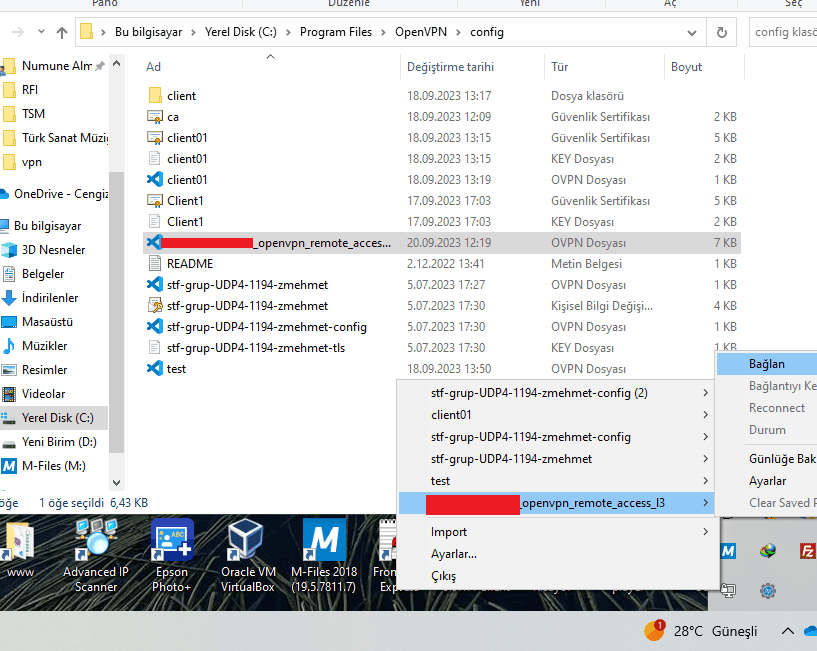Open M-Files 2018 desktop icon
Screen dimensions: 817x651
[x=323, y=556]
